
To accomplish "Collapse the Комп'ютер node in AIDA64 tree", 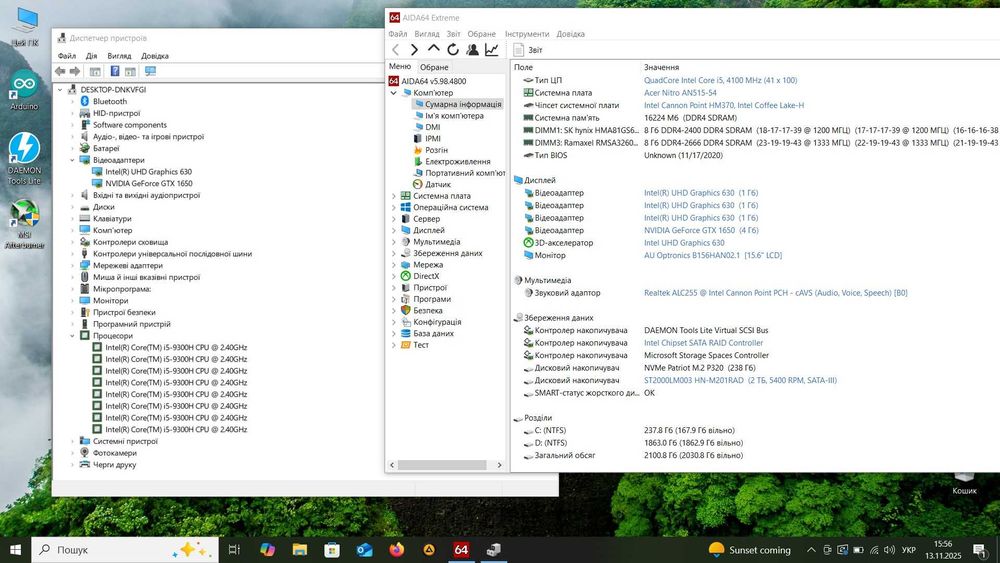I will click(393, 93).
